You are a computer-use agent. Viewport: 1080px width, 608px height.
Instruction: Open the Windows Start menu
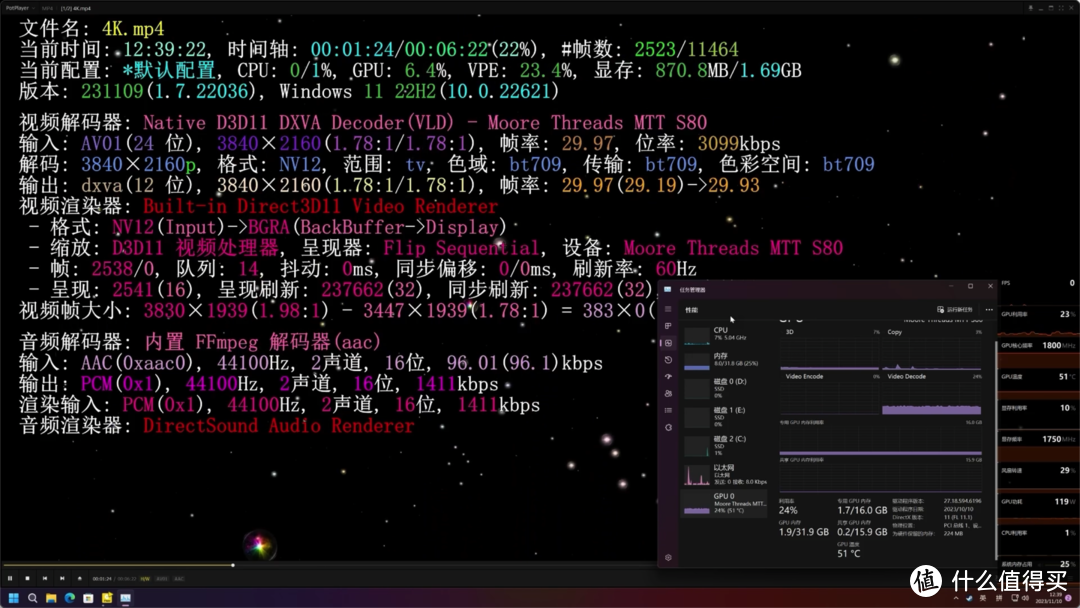click(x=13, y=598)
